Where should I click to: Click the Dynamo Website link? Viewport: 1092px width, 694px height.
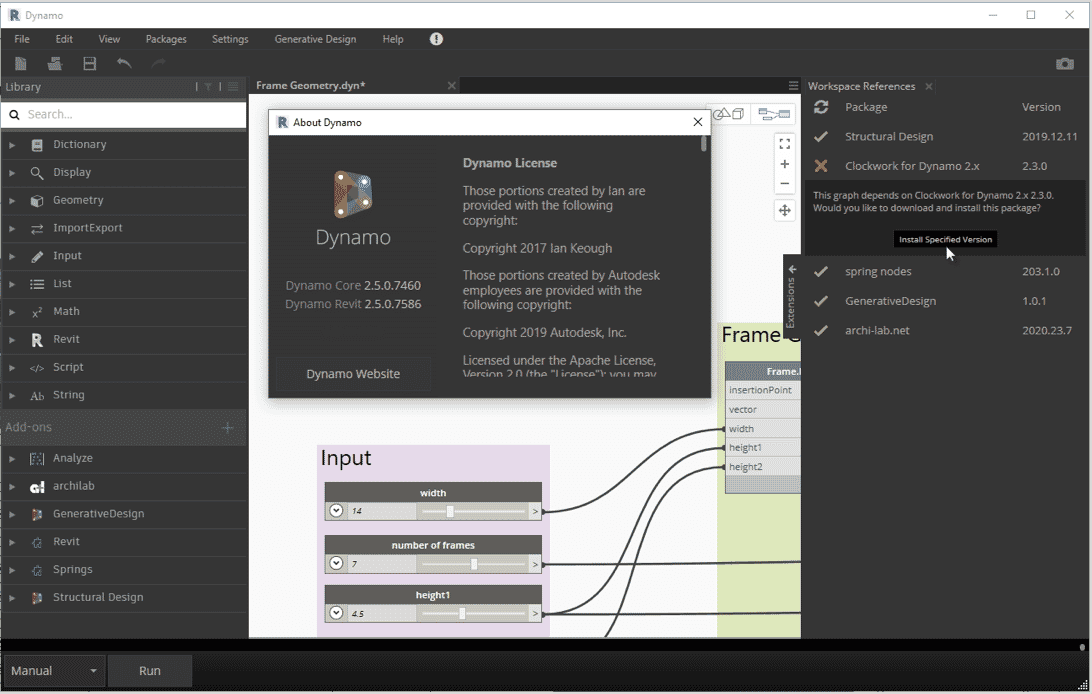pos(352,373)
